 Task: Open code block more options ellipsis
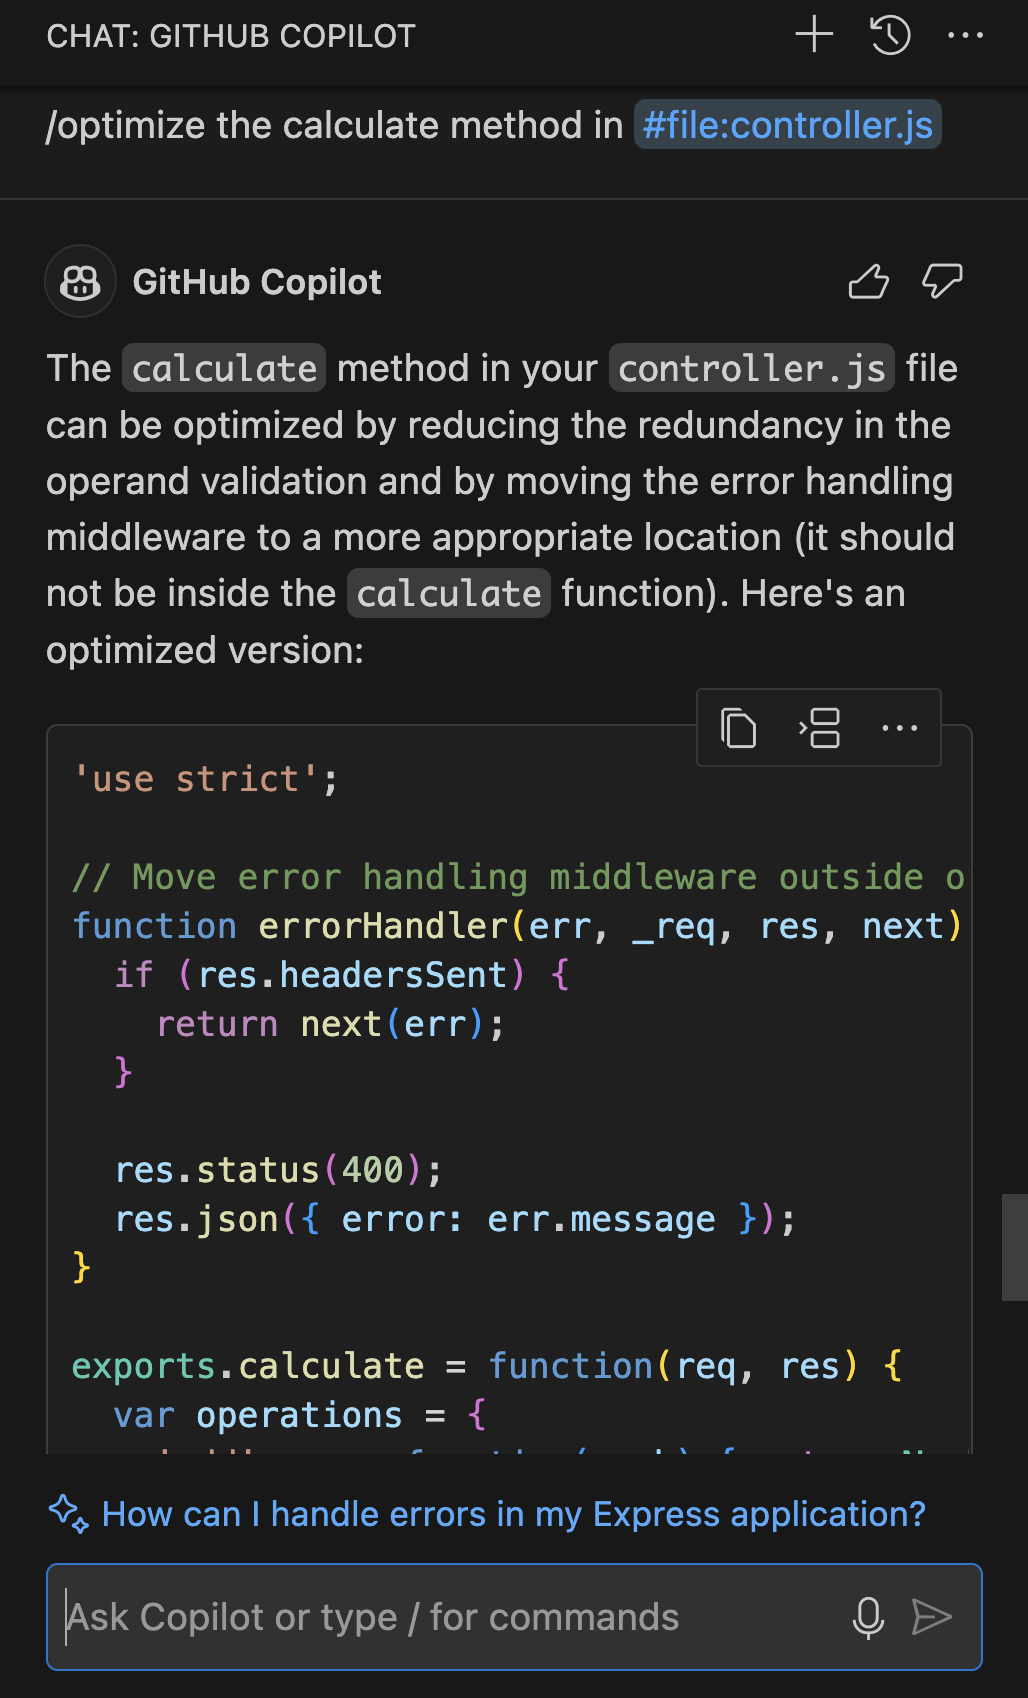pyautogui.click(x=900, y=728)
